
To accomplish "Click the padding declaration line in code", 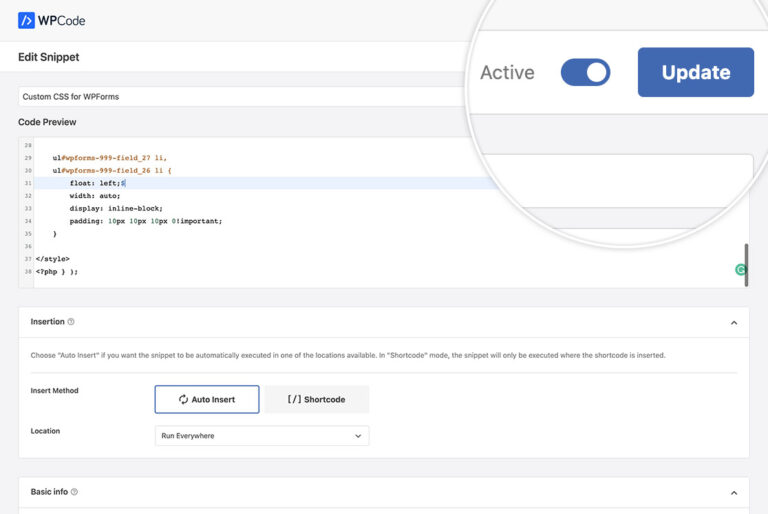I will (x=145, y=221).
